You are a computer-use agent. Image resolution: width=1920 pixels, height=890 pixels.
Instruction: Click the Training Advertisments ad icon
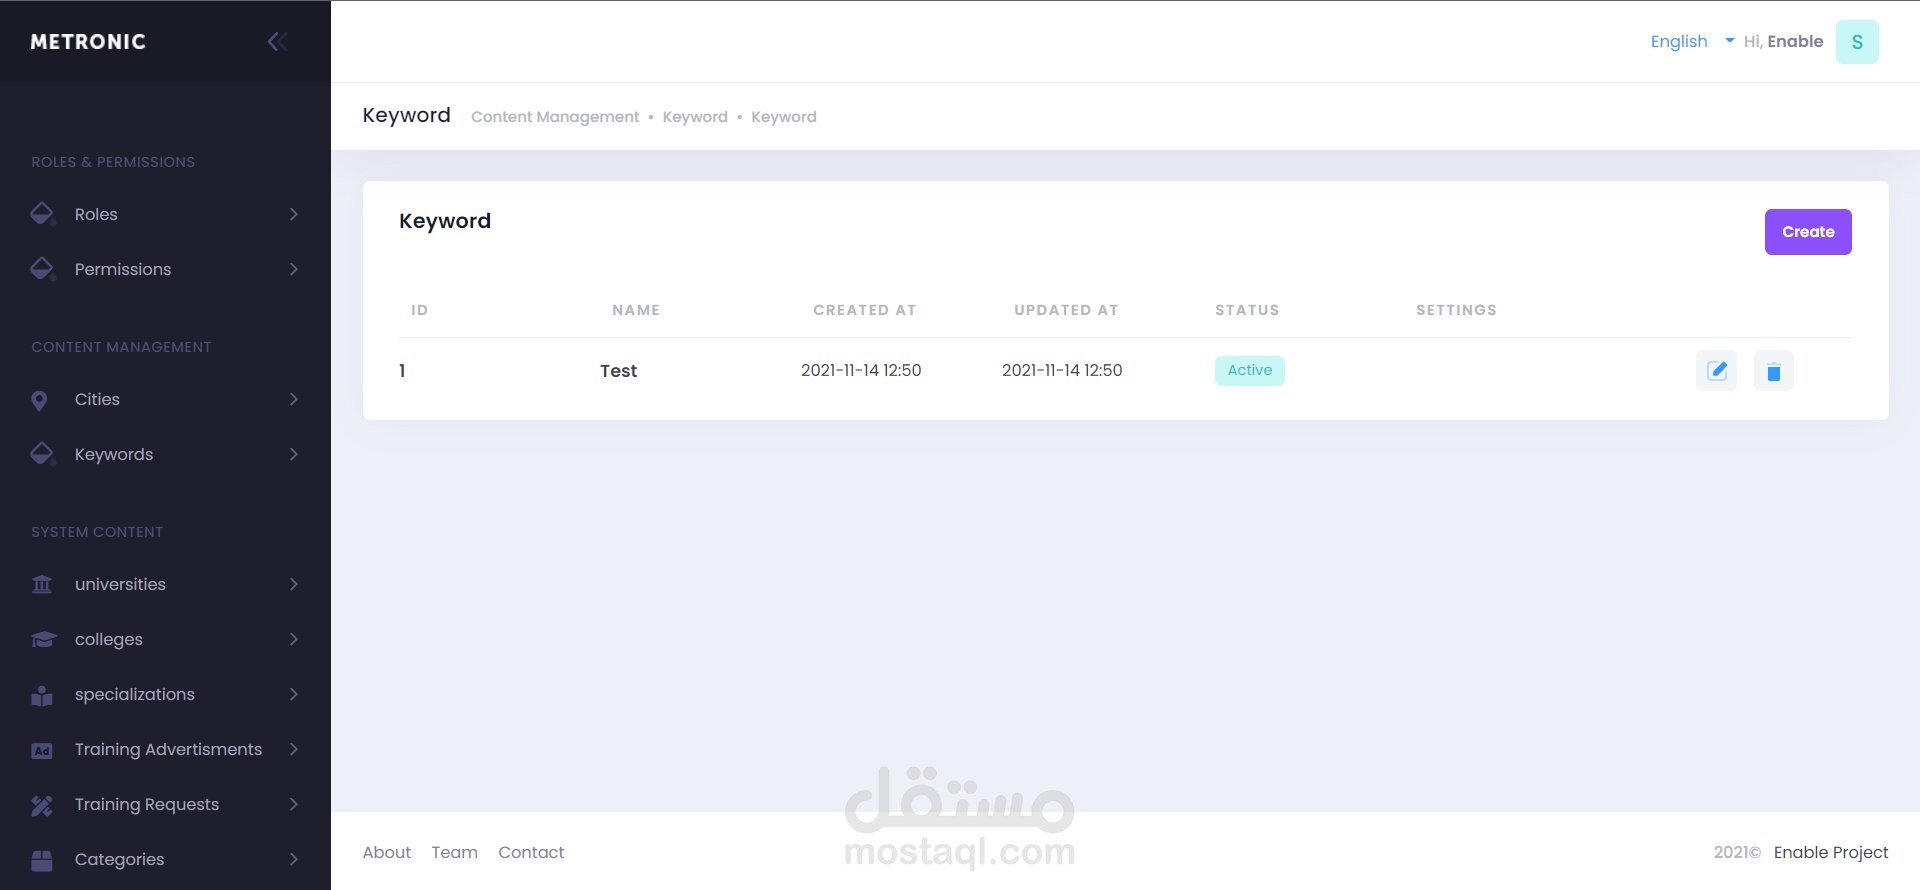[42, 750]
